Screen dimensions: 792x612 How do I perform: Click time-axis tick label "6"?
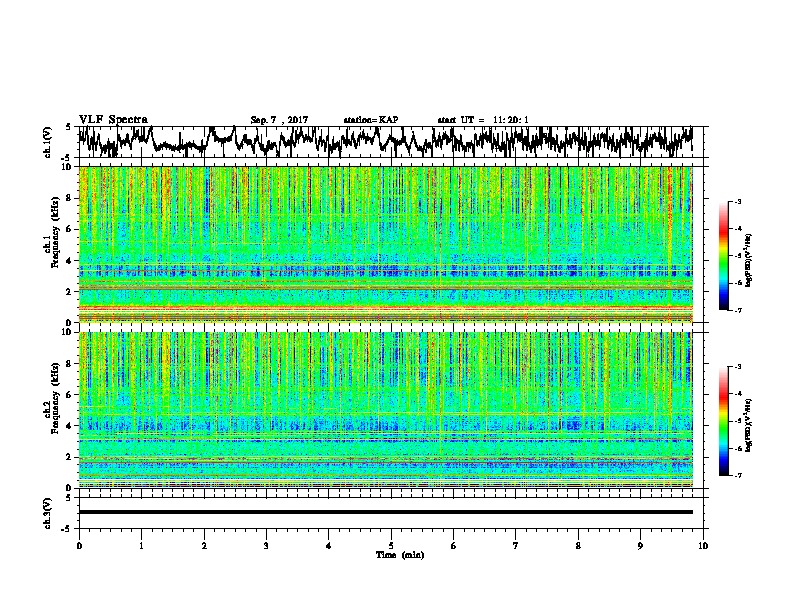click(x=454, y=545)
